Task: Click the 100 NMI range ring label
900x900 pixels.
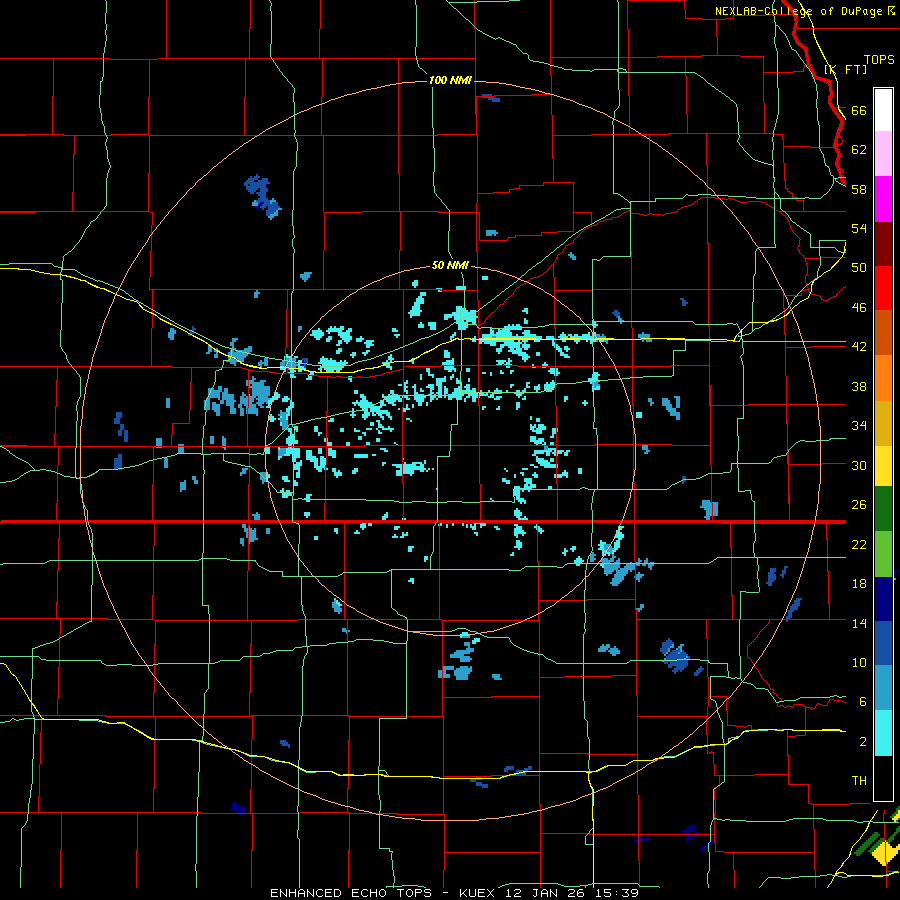Action: [x=450, y=80]
